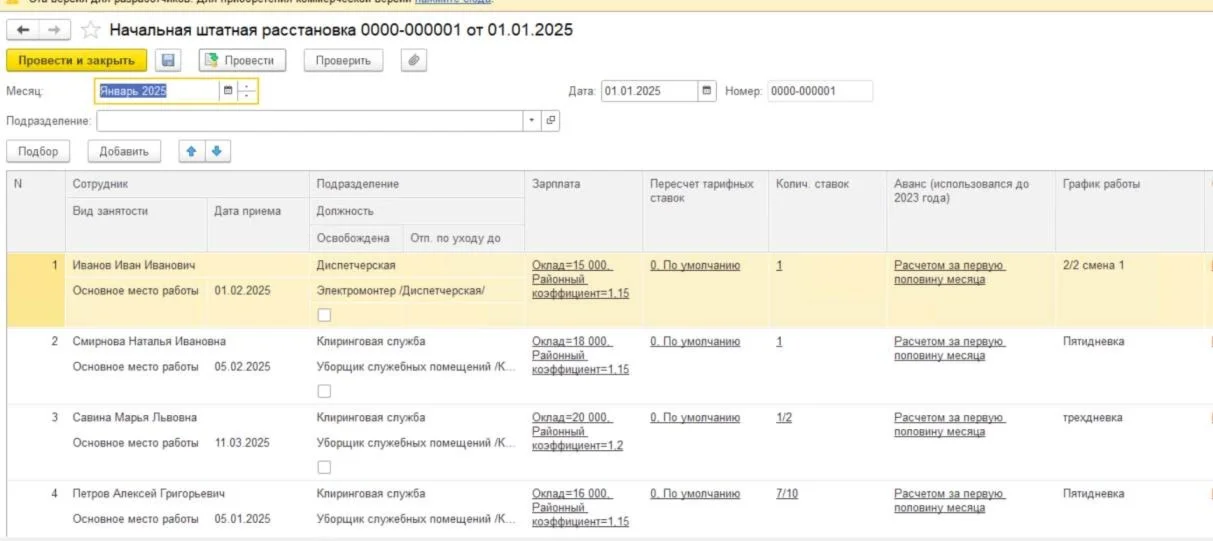Toggle the Освобождена checkbox for Савина Марья Львовна
The image size is (1213, 541).
point(324,467)
